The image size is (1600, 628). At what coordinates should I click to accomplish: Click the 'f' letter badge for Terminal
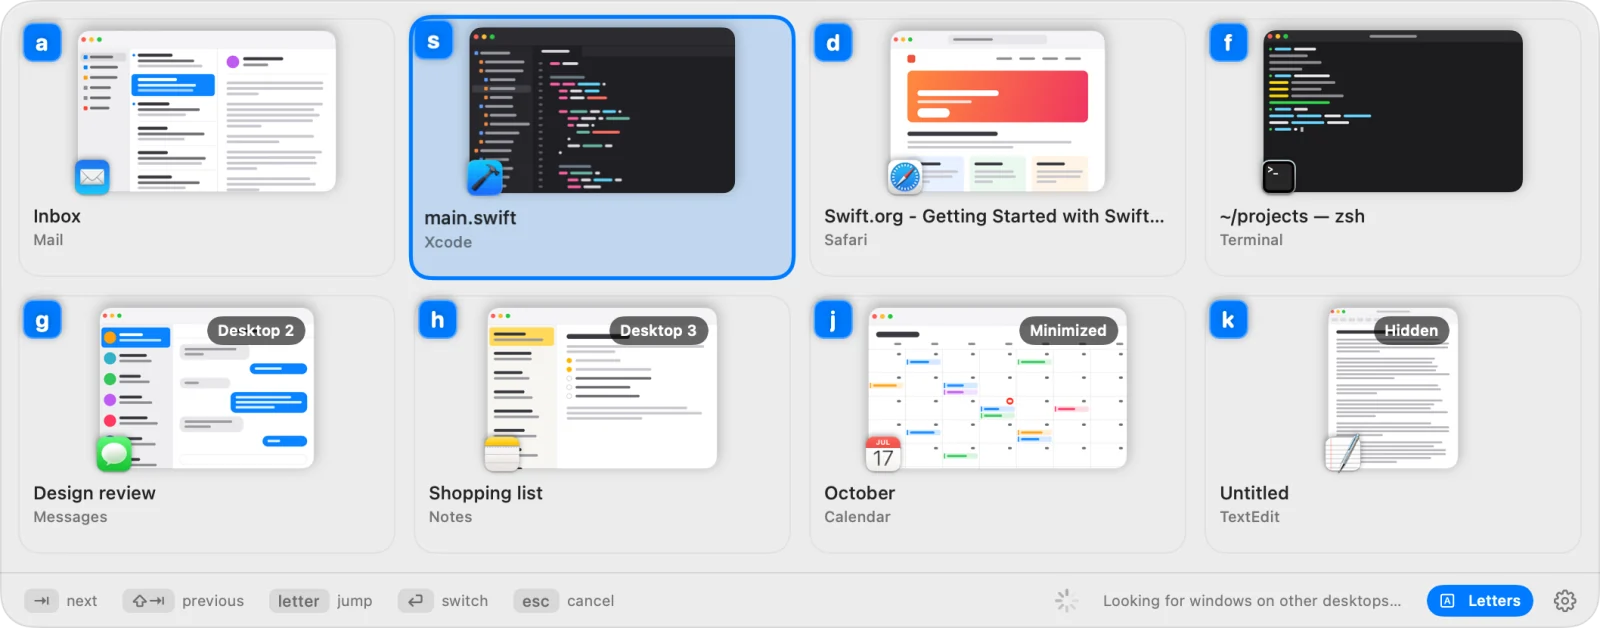pos(1228,43)
